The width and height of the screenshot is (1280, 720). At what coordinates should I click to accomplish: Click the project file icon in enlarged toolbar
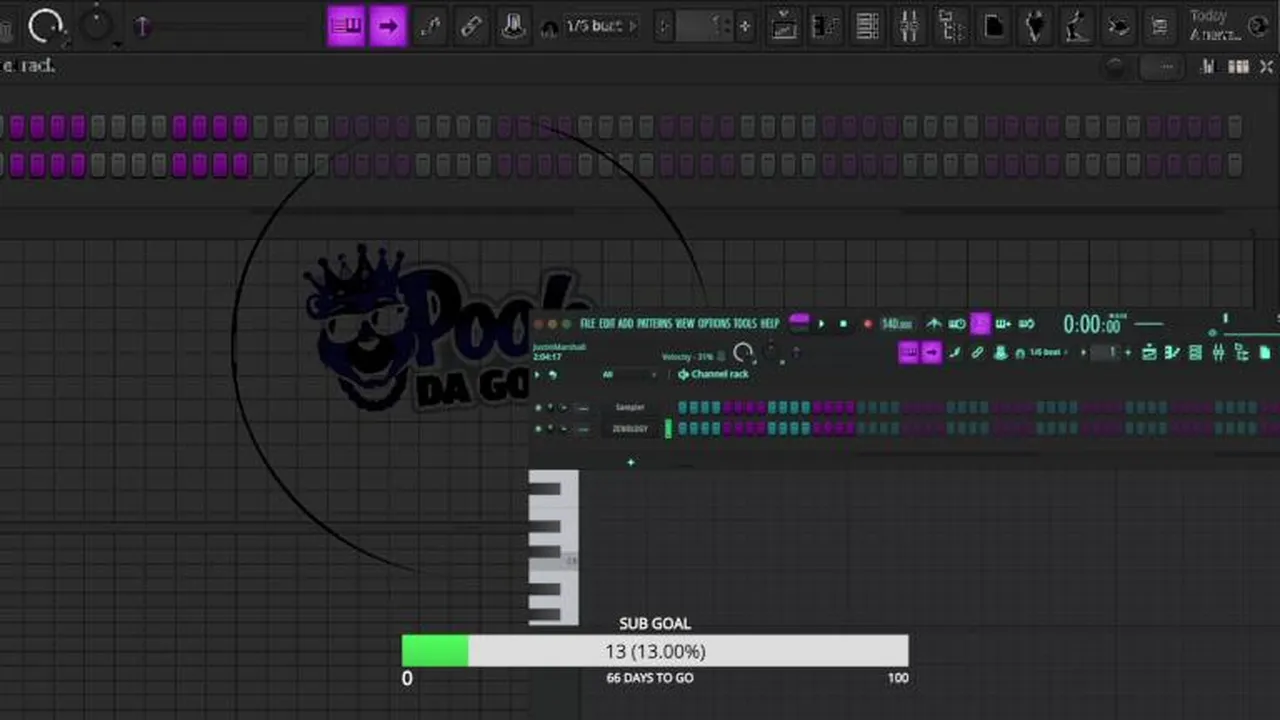[993, 26]
